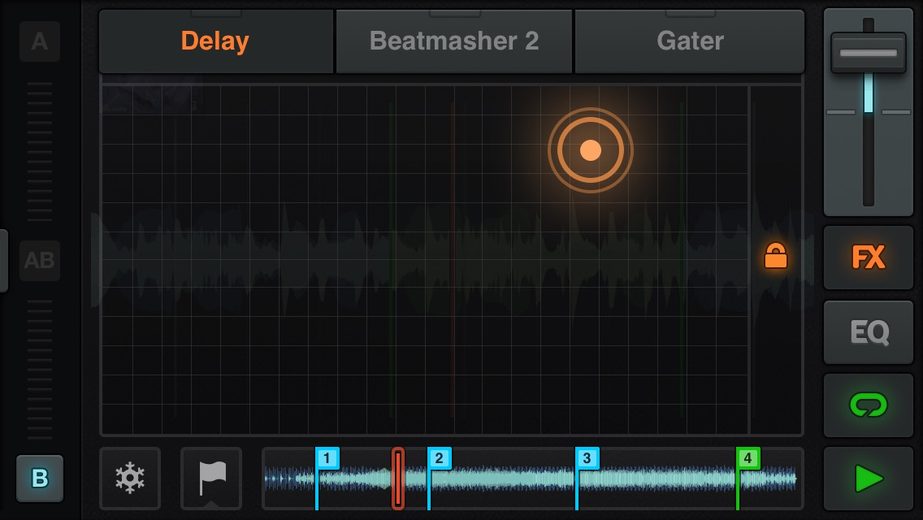Start playback with the green play button
Viewport: 923px width, 520px height.
point(868,478)
